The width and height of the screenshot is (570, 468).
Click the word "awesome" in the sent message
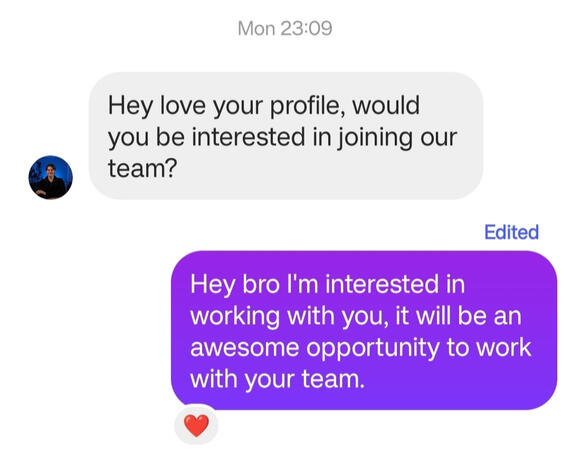(x=245, y=348)
